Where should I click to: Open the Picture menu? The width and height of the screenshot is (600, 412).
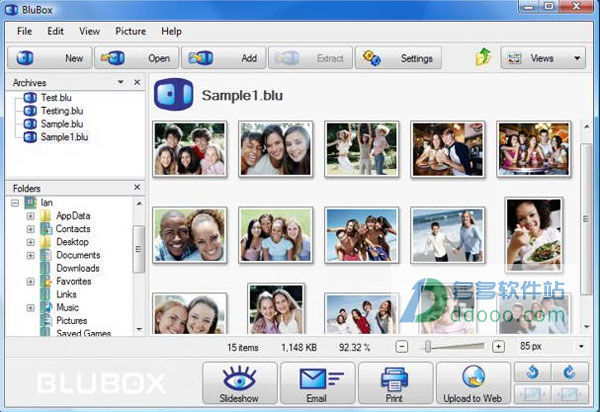pyautogui.click(x=130, y=31)
